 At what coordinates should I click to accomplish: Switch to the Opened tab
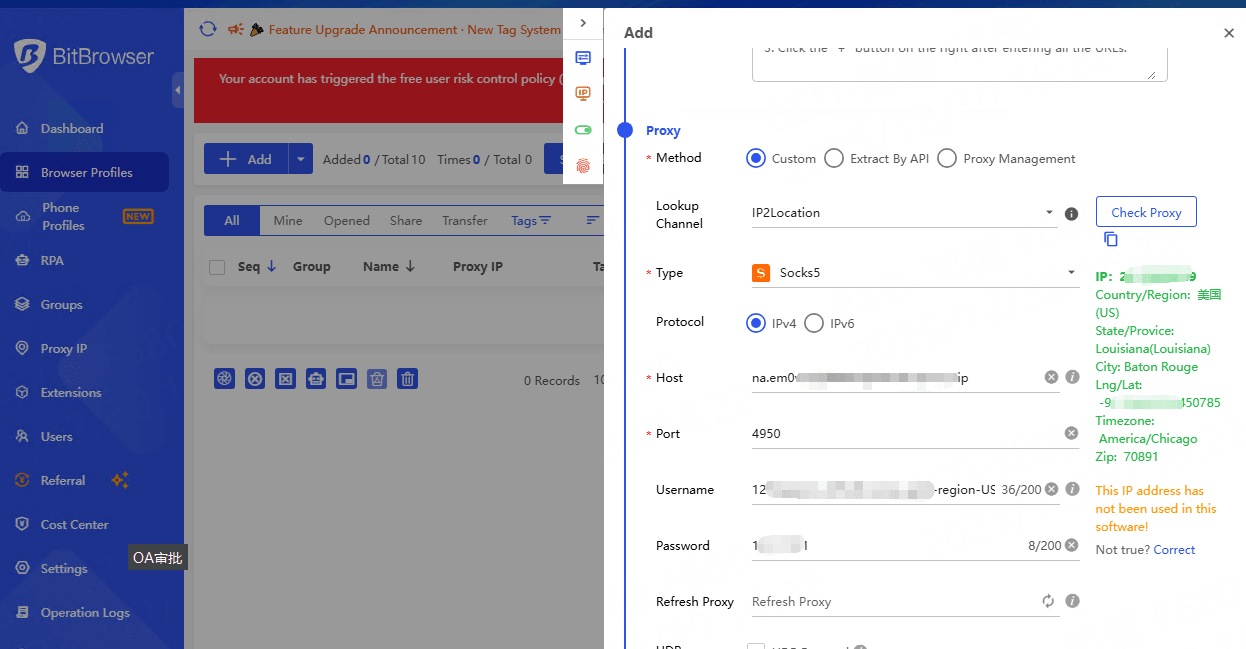click(x=346, y=220)
